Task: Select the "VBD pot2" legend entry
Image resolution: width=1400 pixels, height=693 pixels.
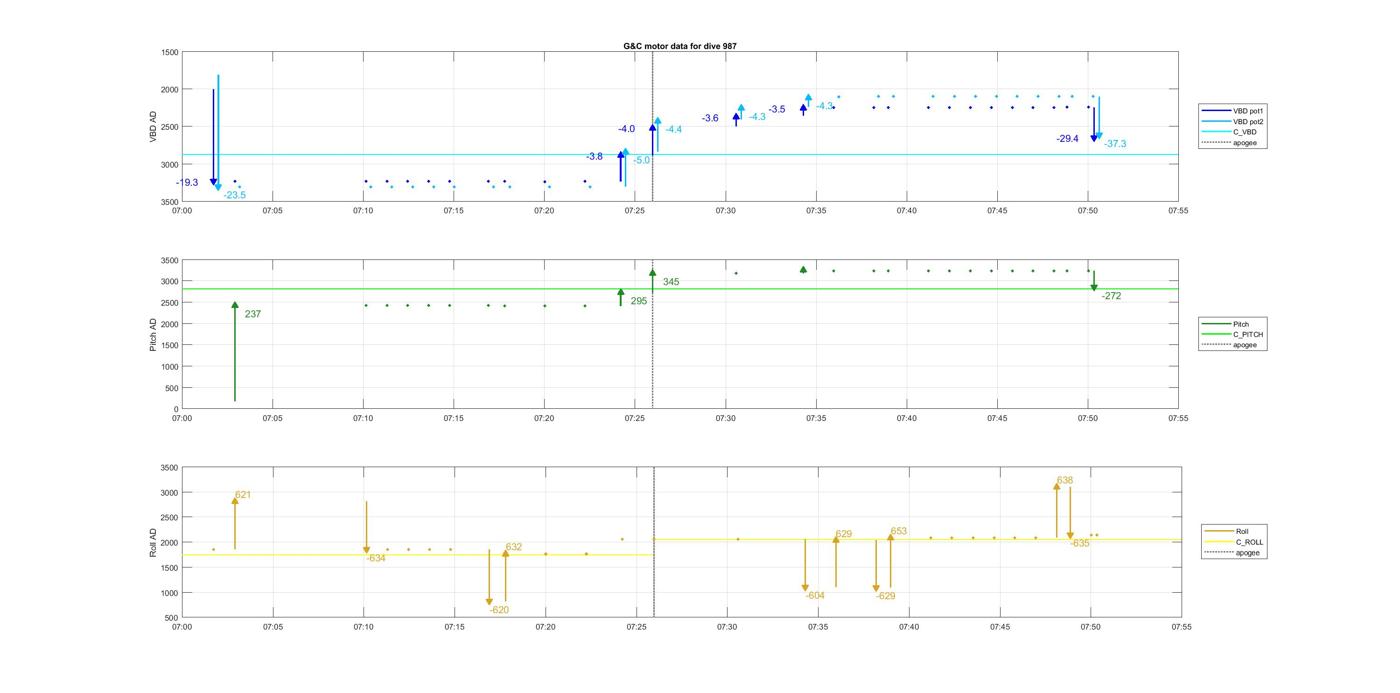Action: pyautogui.click(x=1232, y=121)
